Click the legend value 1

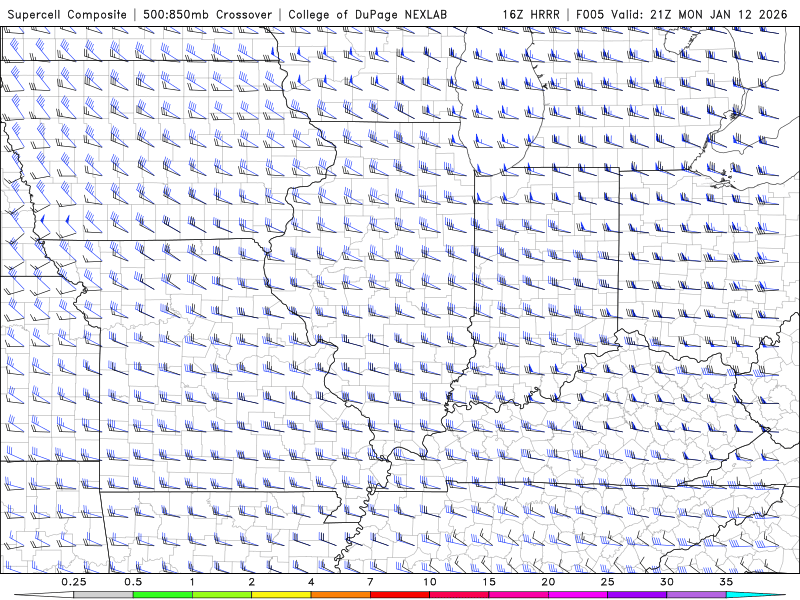(192, 582)
